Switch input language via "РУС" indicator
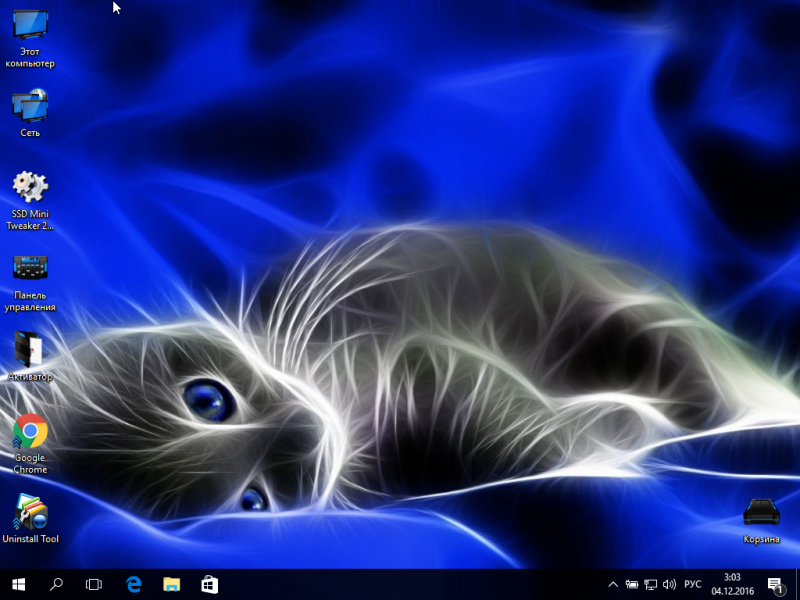Image resolution: width=800 pixels, height=600 pixels. (x=692, y=585)
